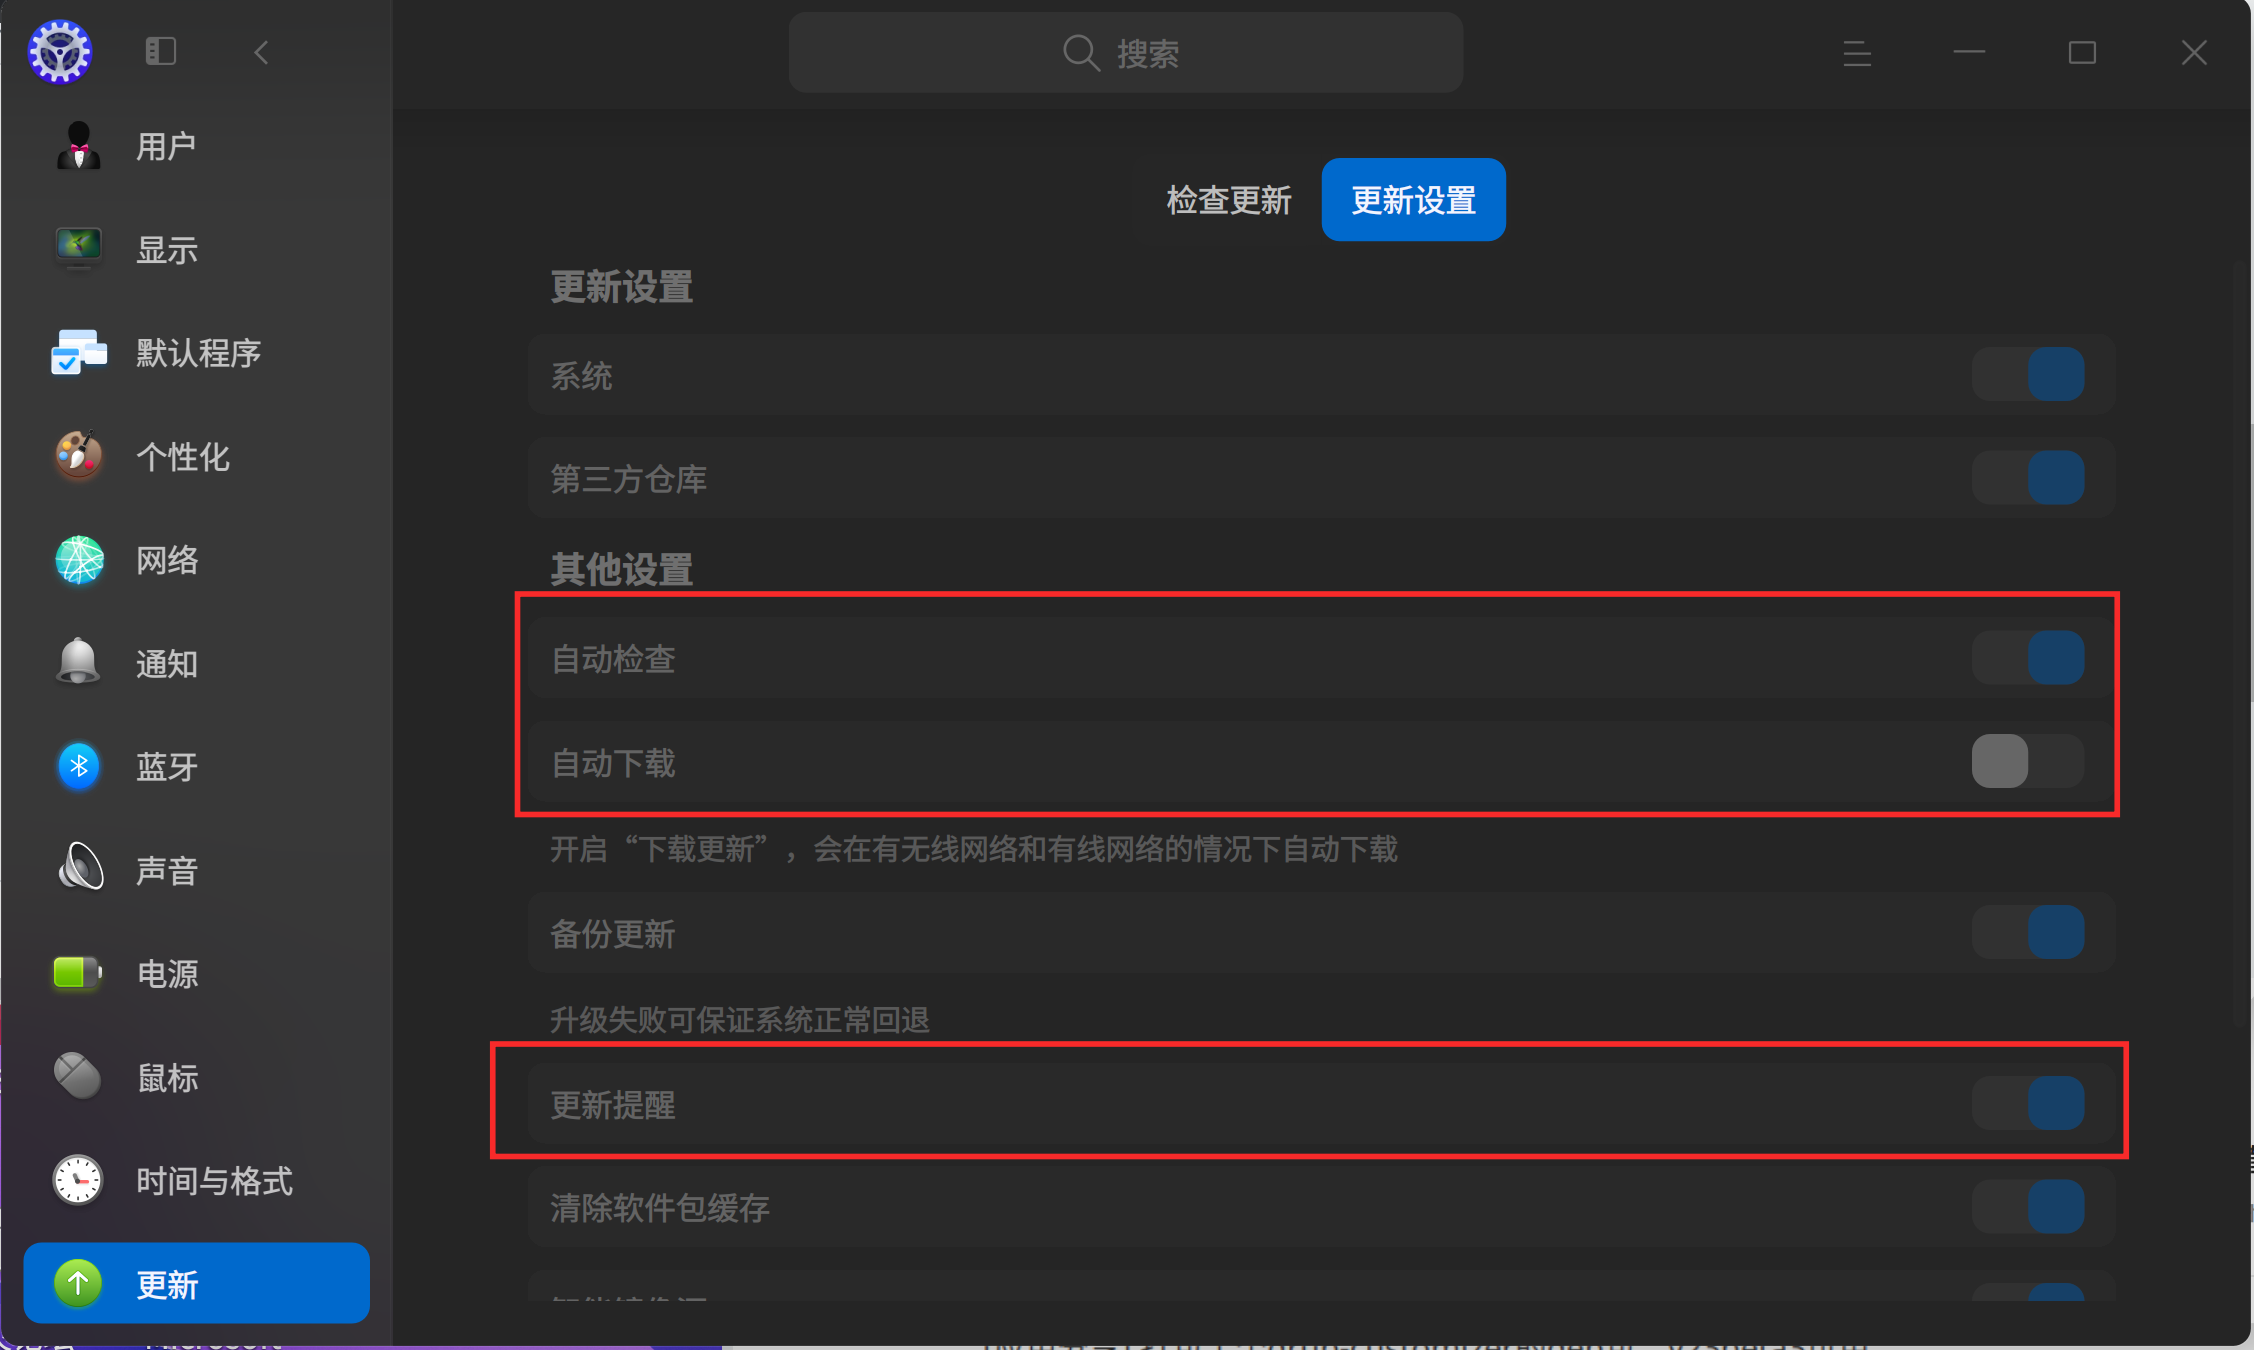Select the 通知 bell icon
The height and width of the screenshot is (1350, 2254).
(x=79, y=663)
